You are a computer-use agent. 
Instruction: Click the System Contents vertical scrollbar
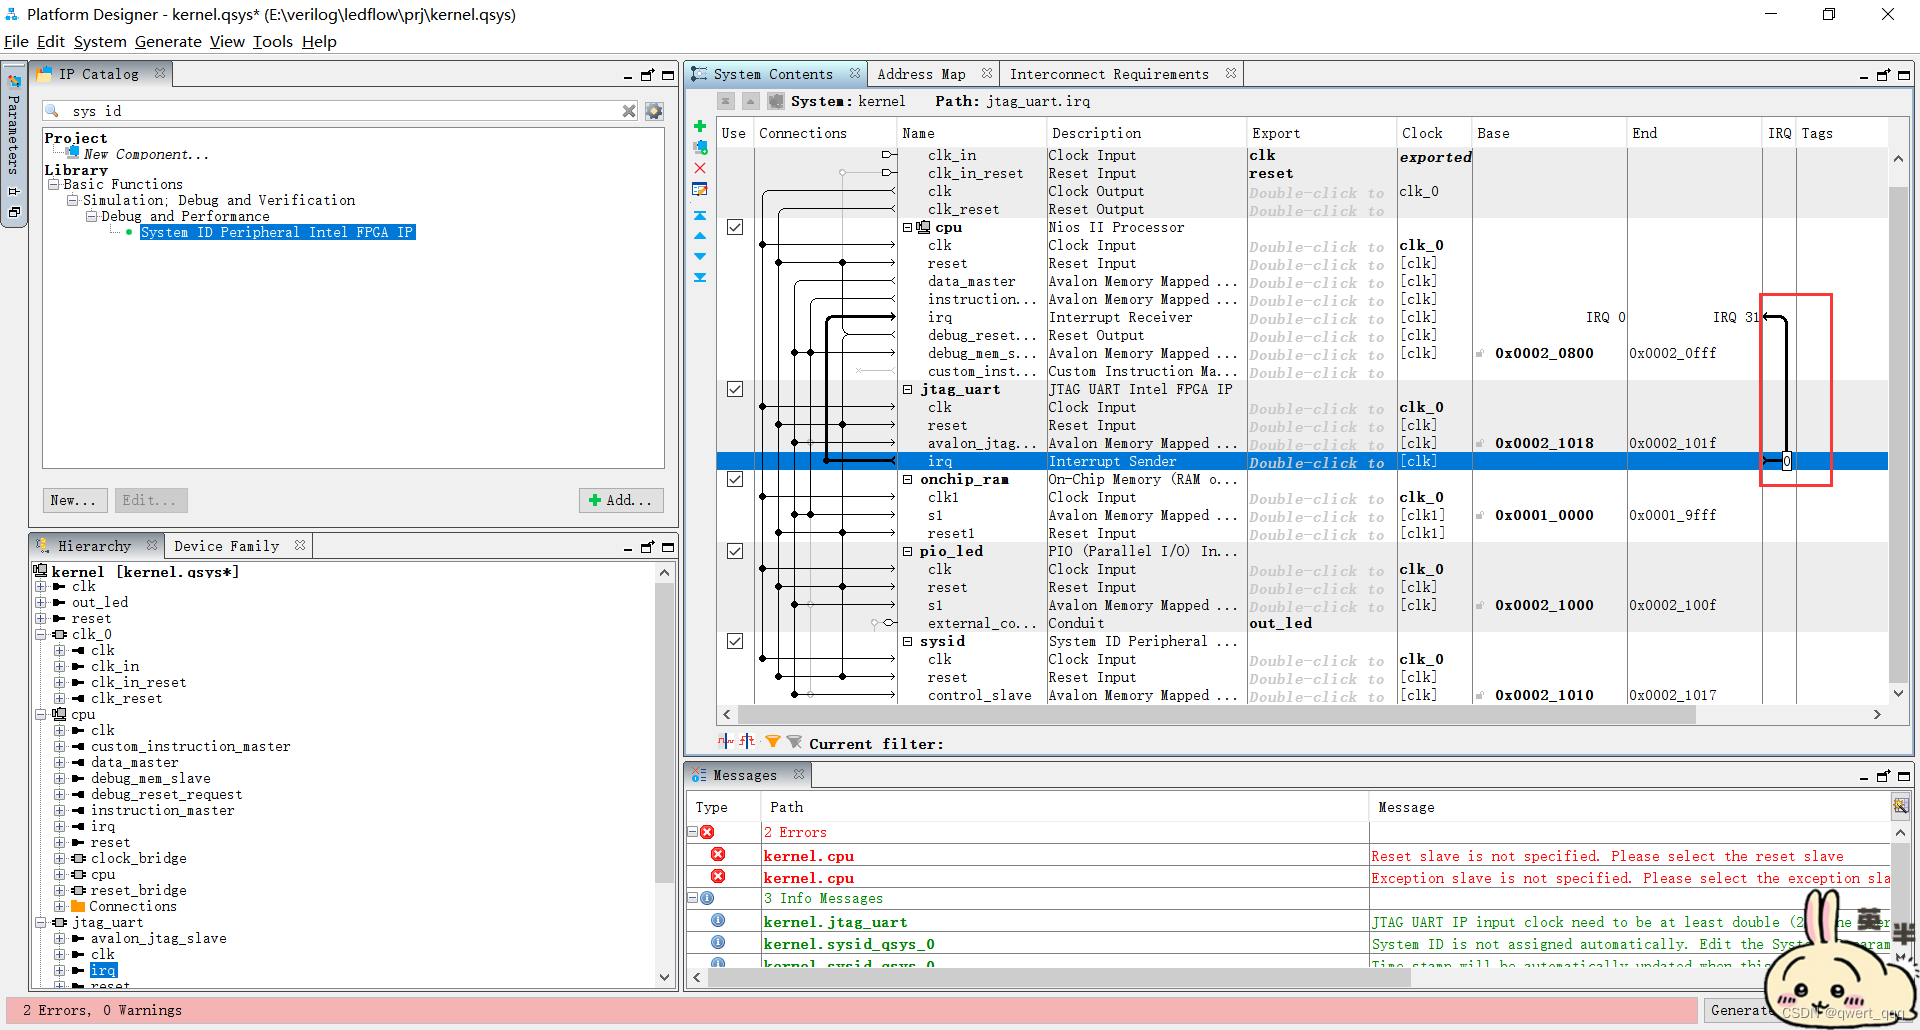(1898, 434)
